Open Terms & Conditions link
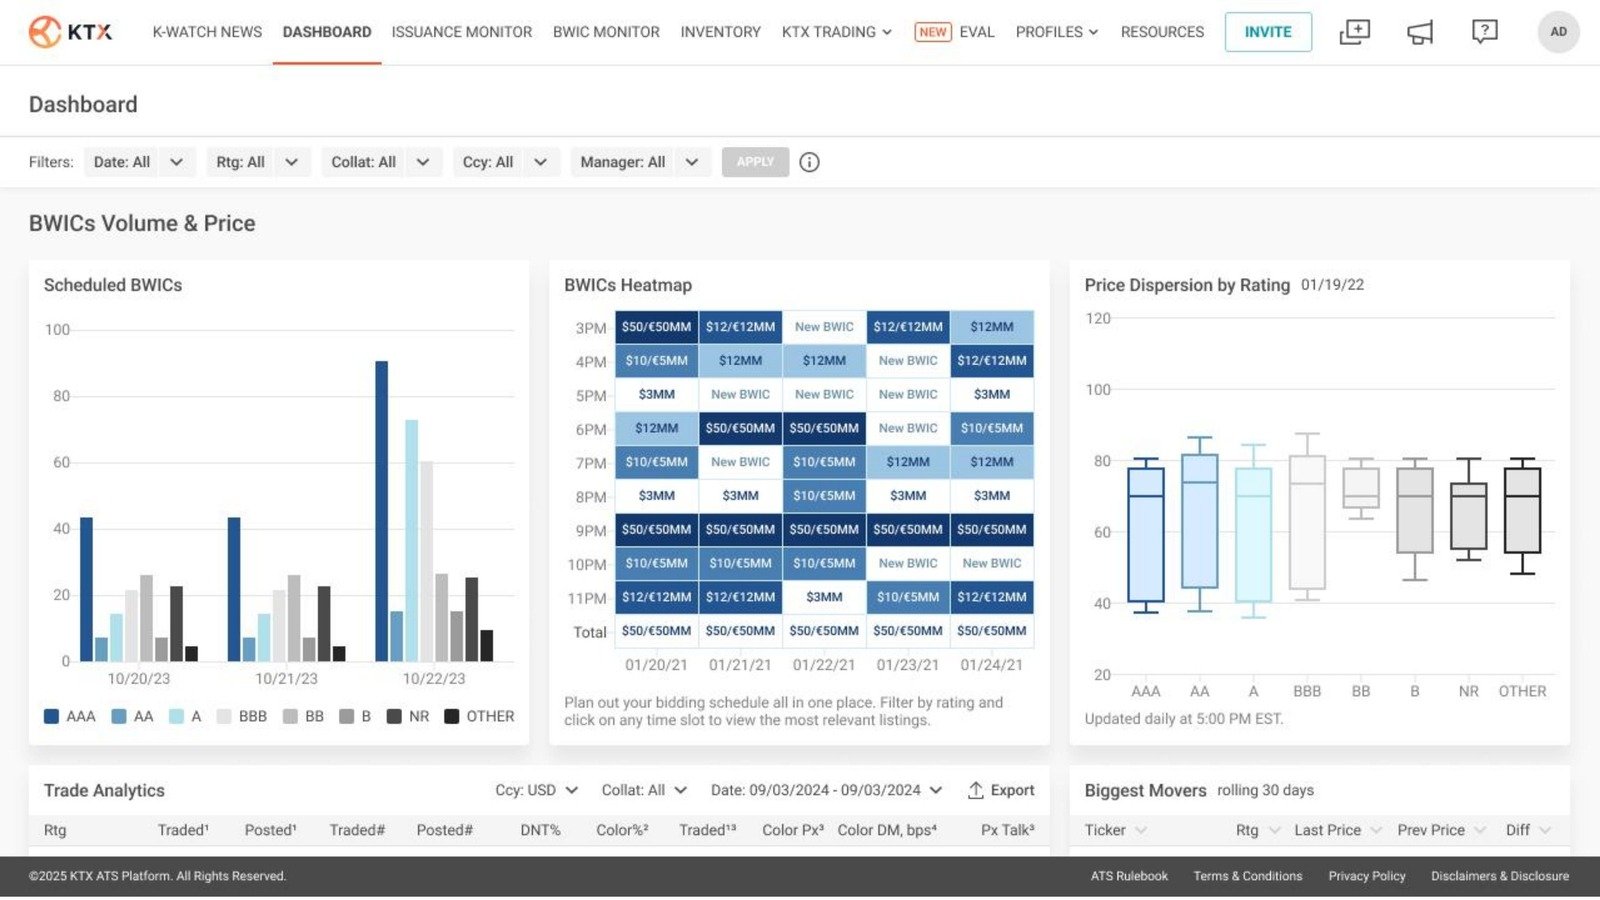The width and height of the screenshot is (1600, 900). (x=1248, y=876)
